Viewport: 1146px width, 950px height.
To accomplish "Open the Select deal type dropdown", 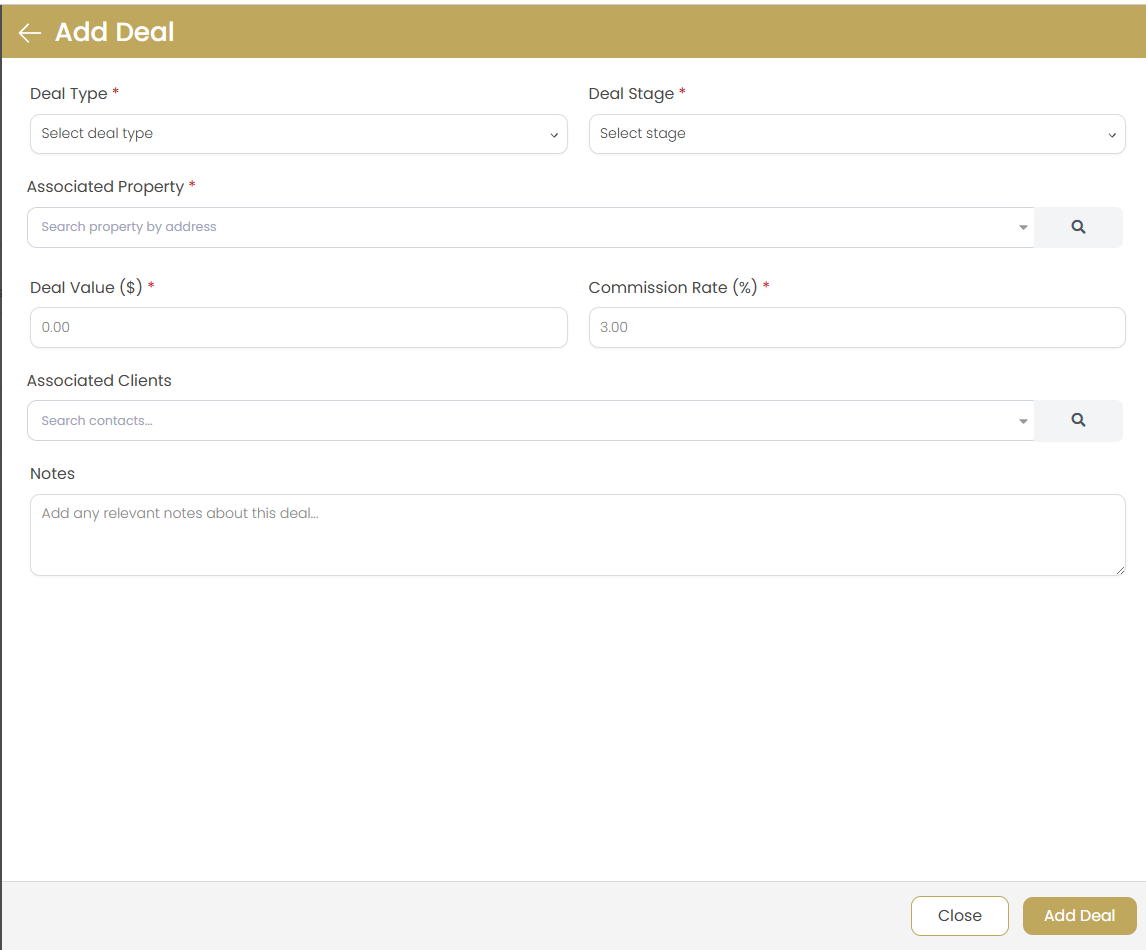I will [298, 134].
